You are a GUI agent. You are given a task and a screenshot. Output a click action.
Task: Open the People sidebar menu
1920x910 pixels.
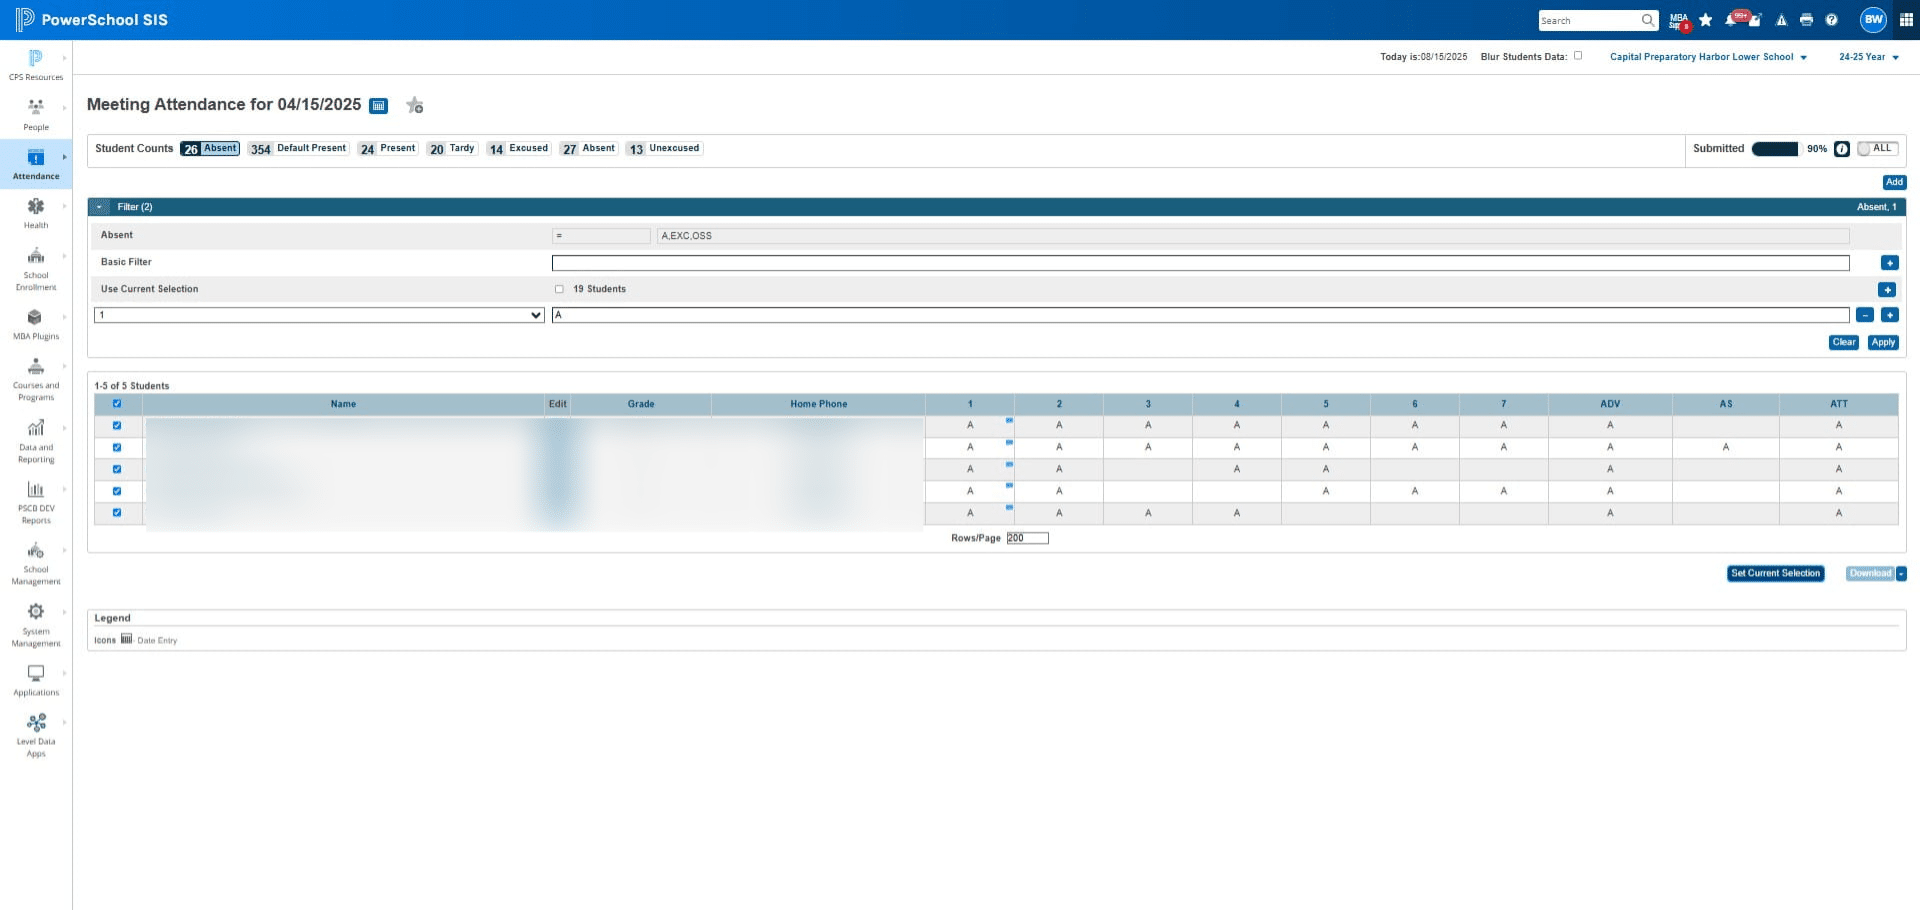click(x=36, y=115)
